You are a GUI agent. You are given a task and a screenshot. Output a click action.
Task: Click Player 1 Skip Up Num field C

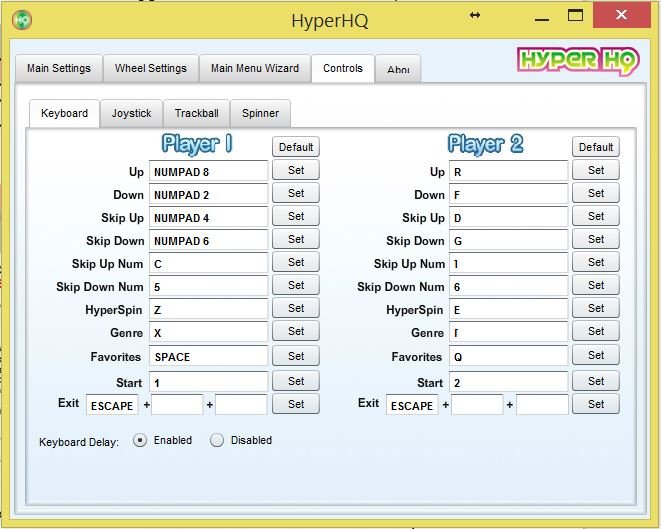(208, 263)
